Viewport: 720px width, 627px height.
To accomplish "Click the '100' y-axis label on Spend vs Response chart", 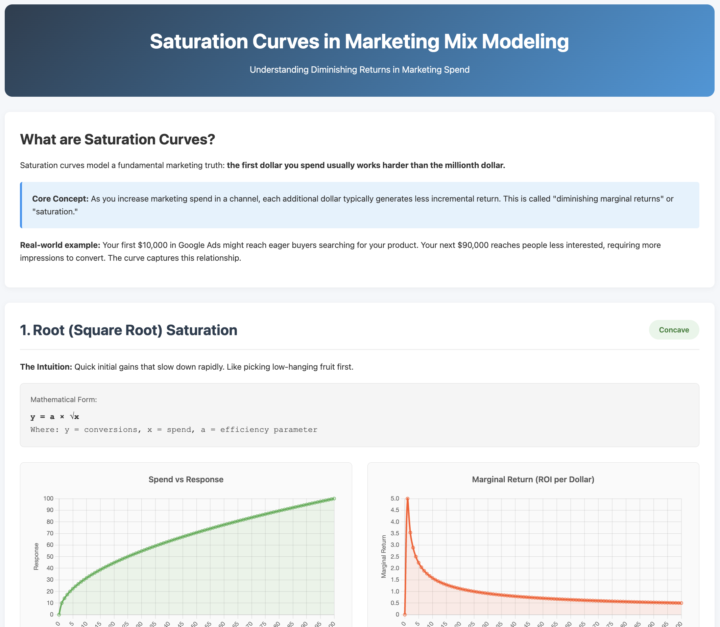I will 49,498.
